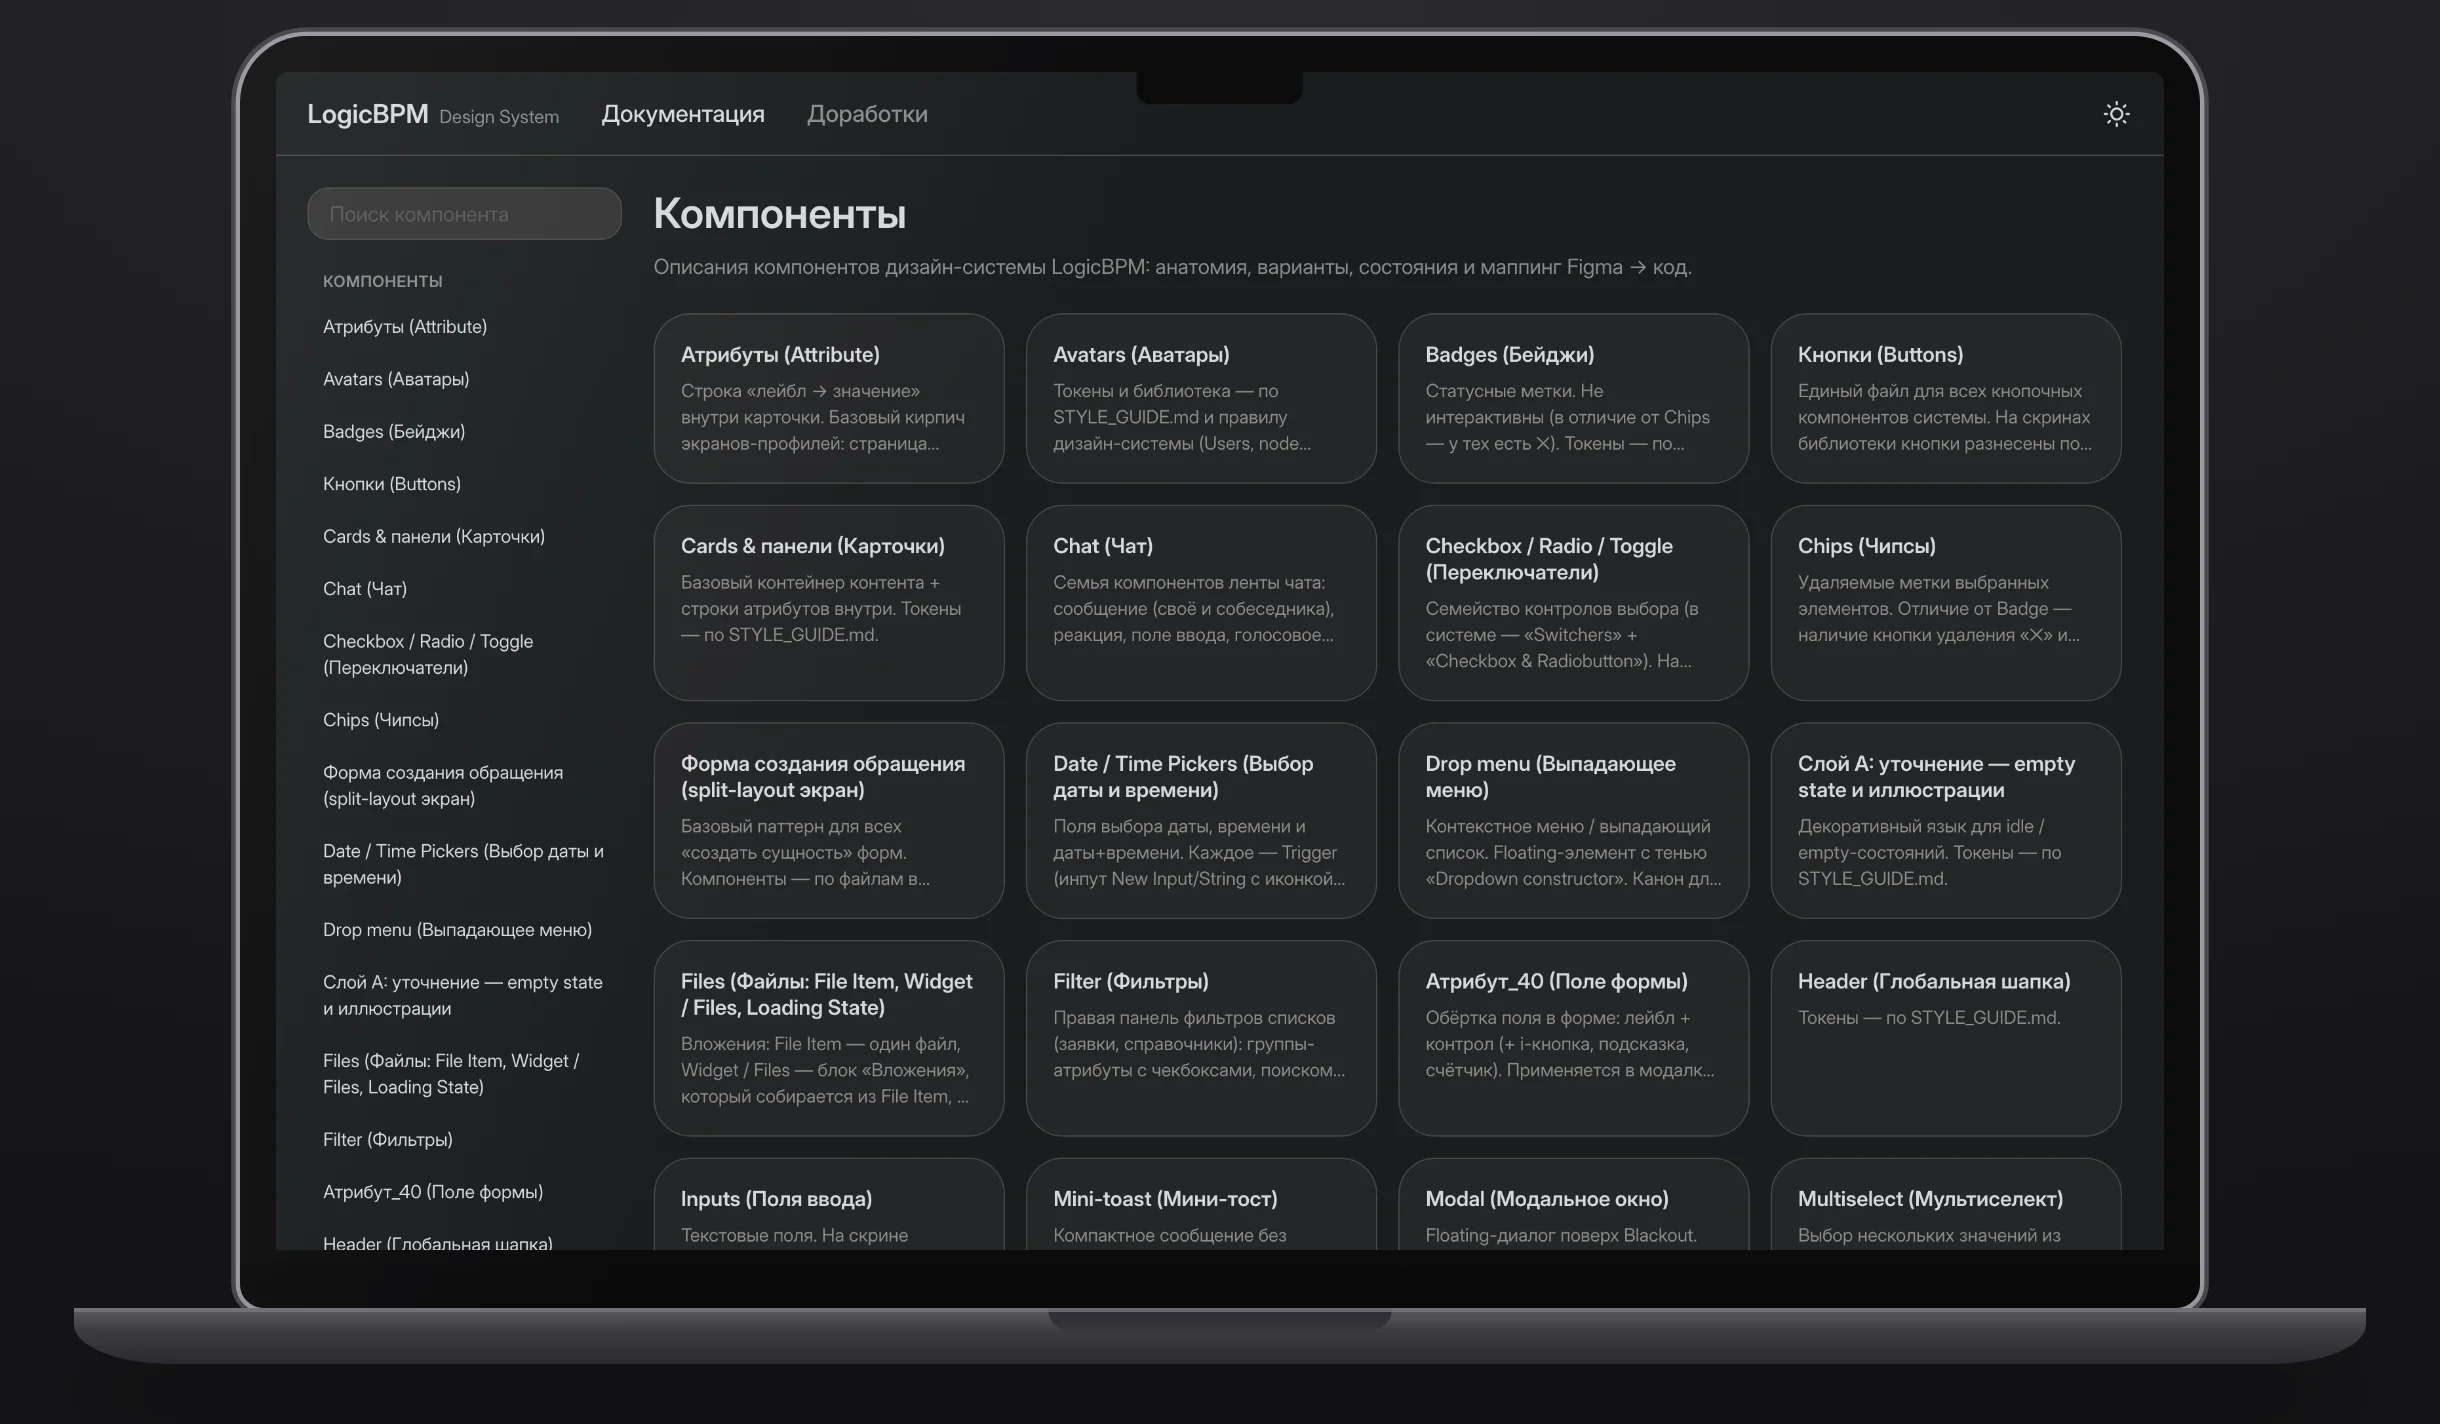This screenshot has width=2440, height=1424.
Task: Open the Cards & панели (Карточки) card
Action: [829, 603]
